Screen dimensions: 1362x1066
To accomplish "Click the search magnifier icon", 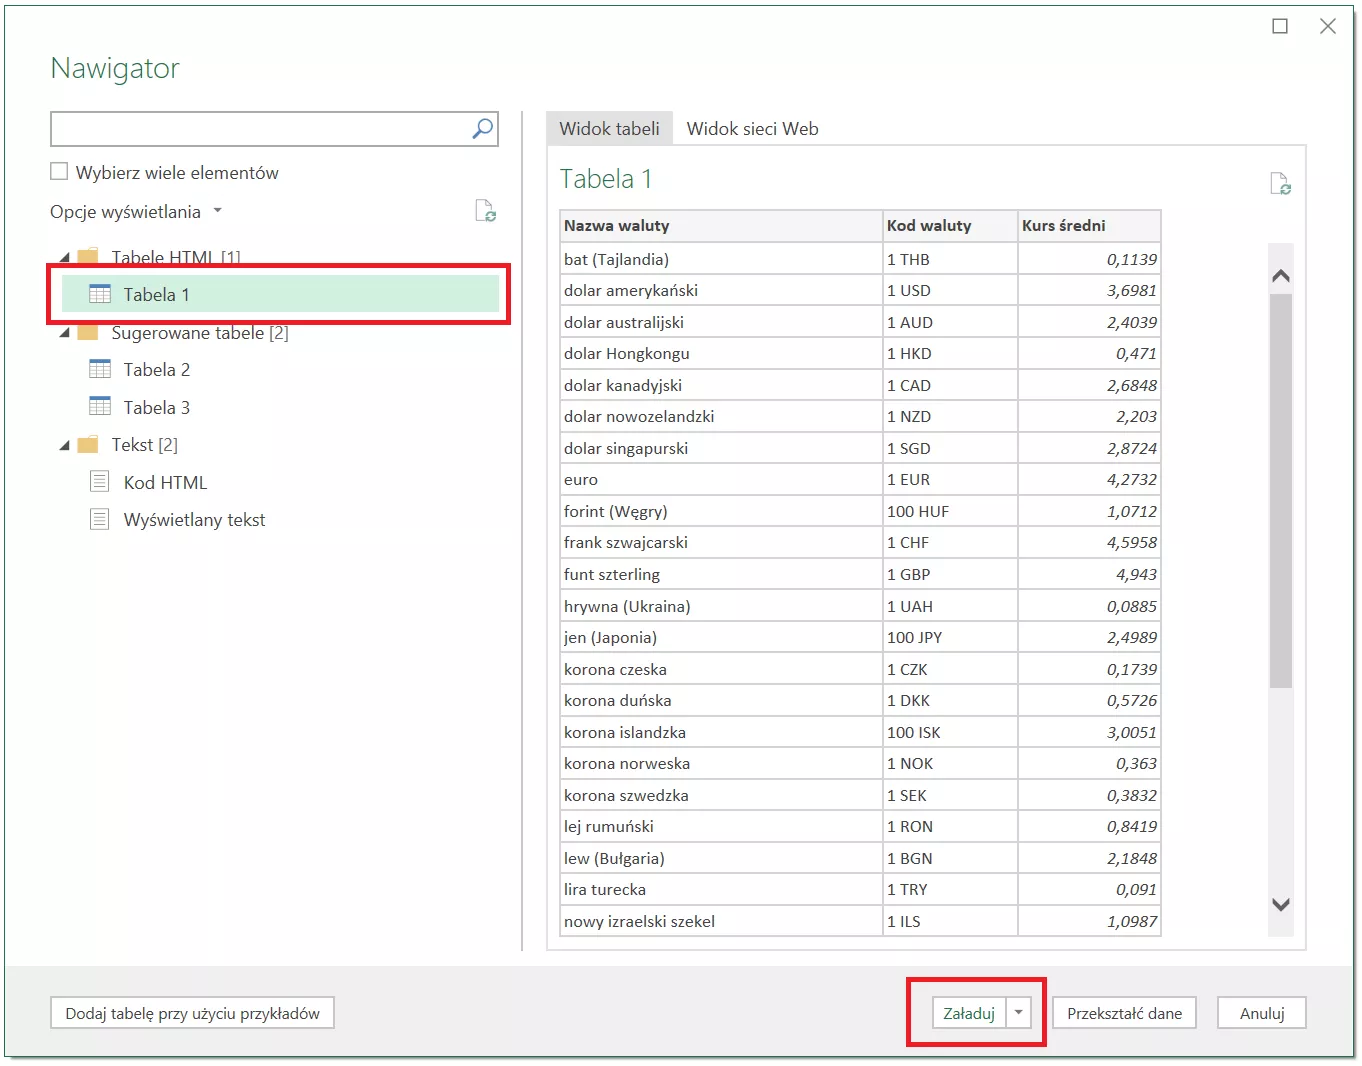I will (482, 129).
